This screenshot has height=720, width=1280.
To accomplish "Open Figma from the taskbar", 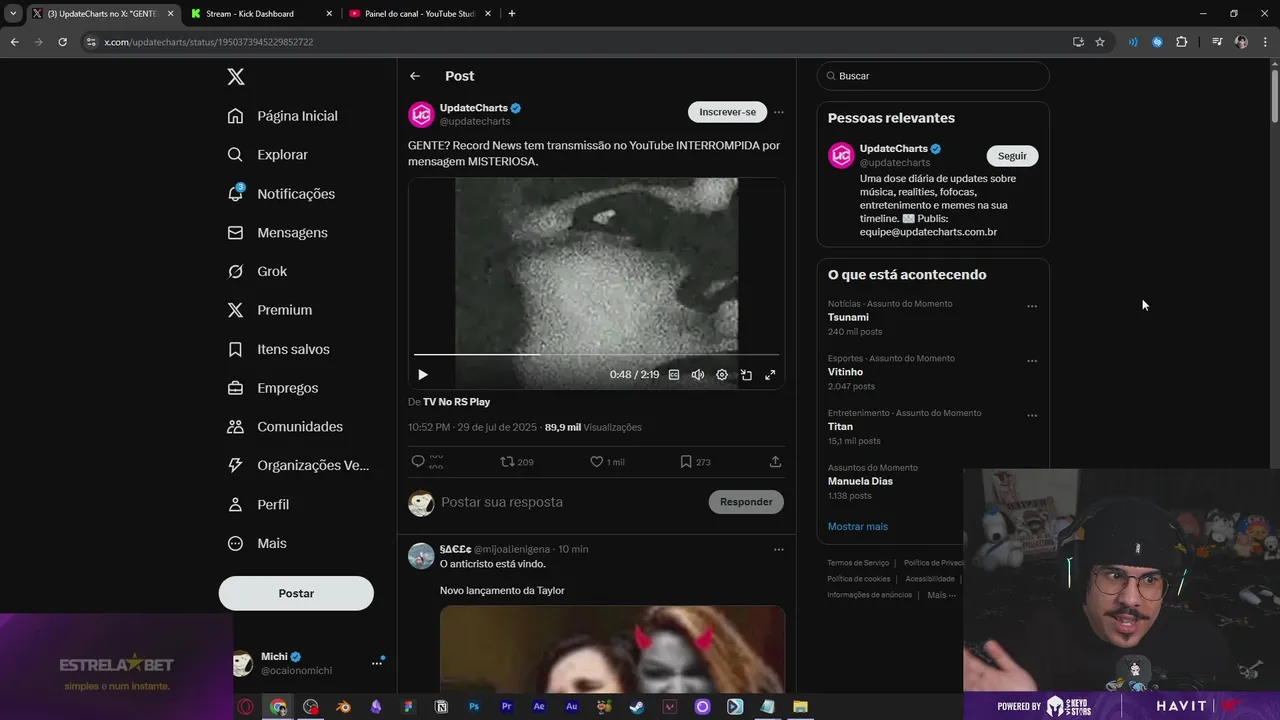I will [x=408, y=706].
